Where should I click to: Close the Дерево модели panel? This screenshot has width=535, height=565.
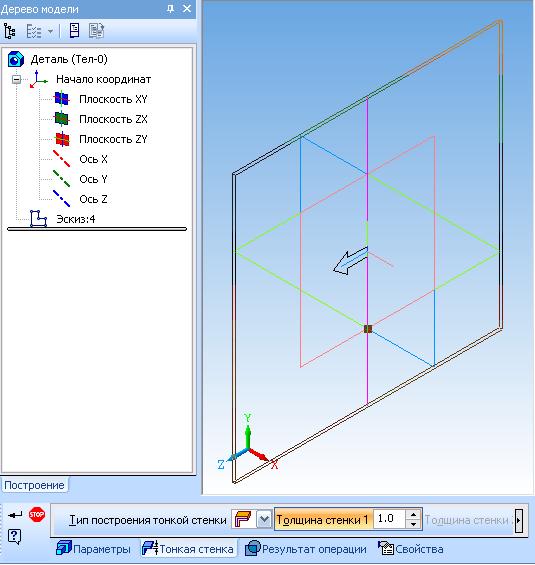187,8
